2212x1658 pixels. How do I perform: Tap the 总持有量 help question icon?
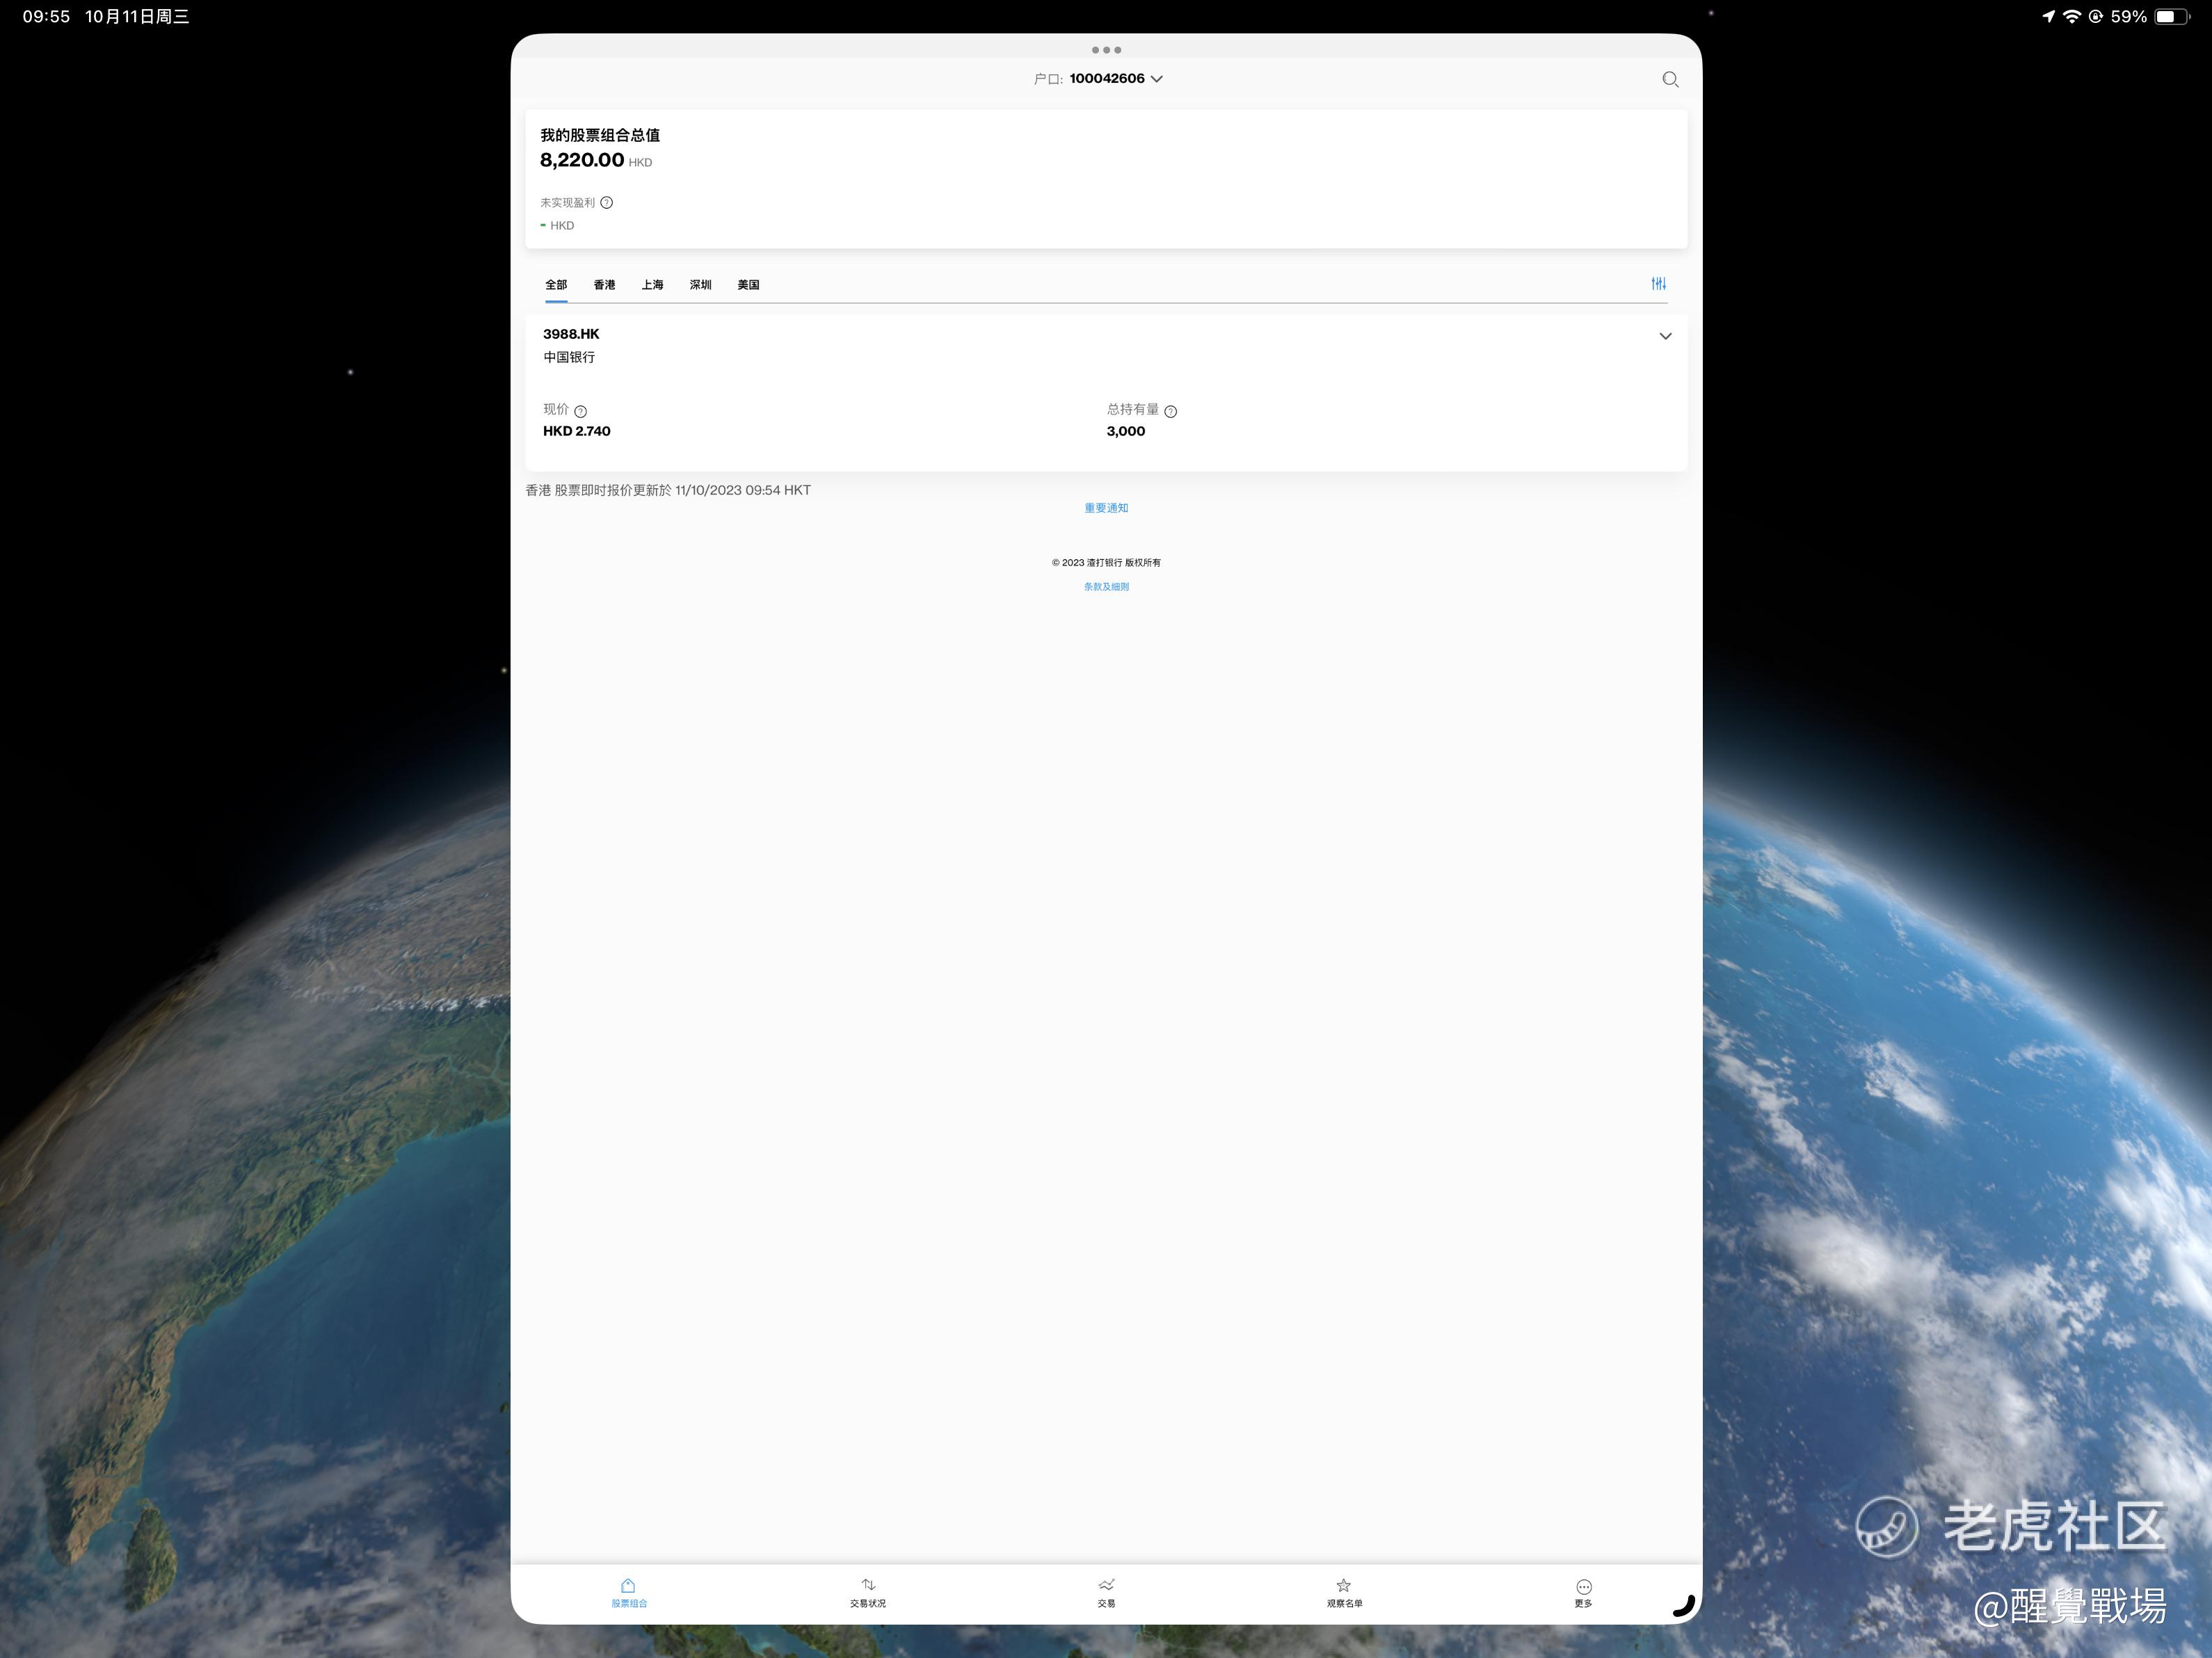pyautogui.click(x=1170, y=411)
